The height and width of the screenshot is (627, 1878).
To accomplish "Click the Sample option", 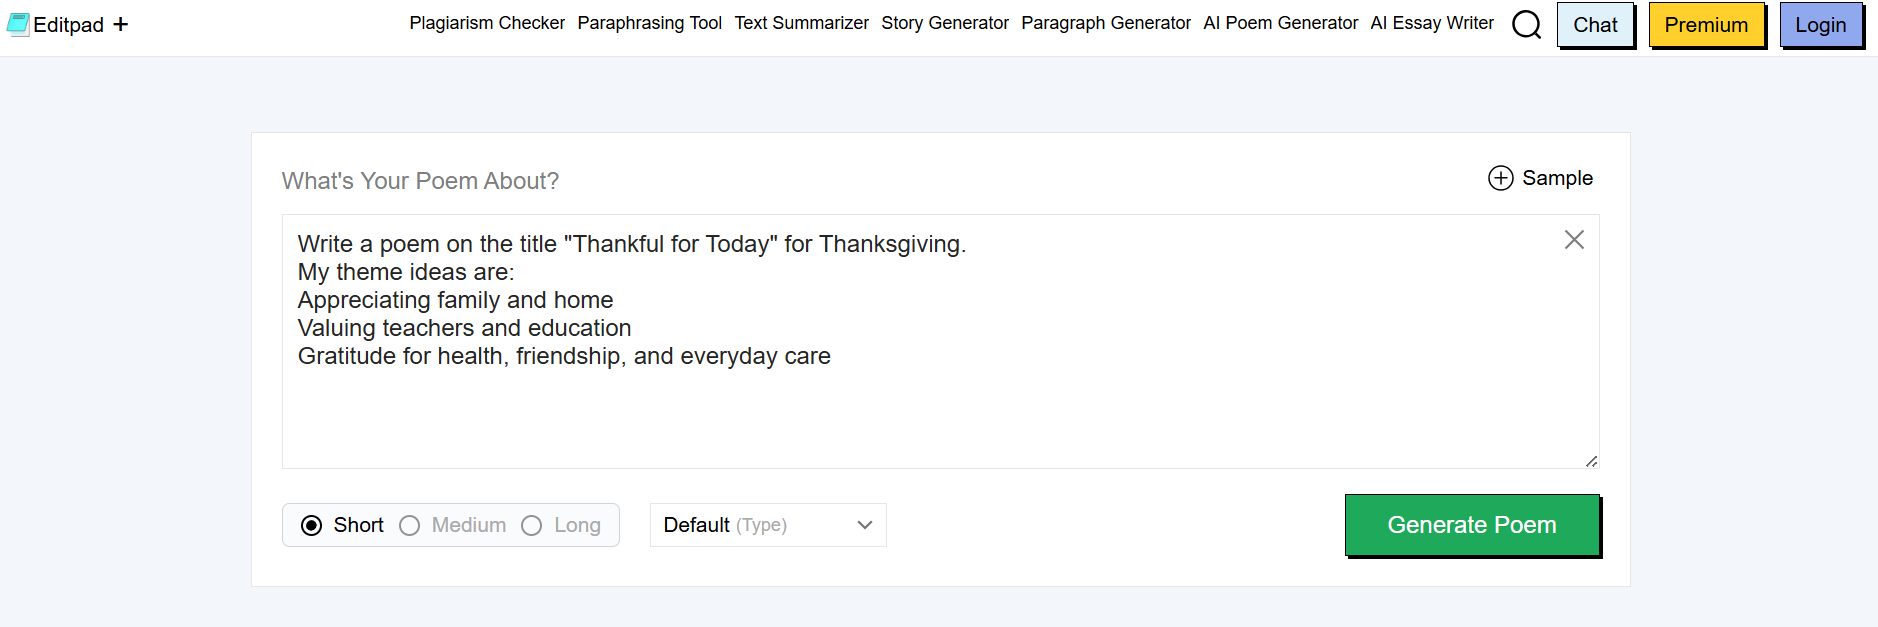I will coord(1557,178).
